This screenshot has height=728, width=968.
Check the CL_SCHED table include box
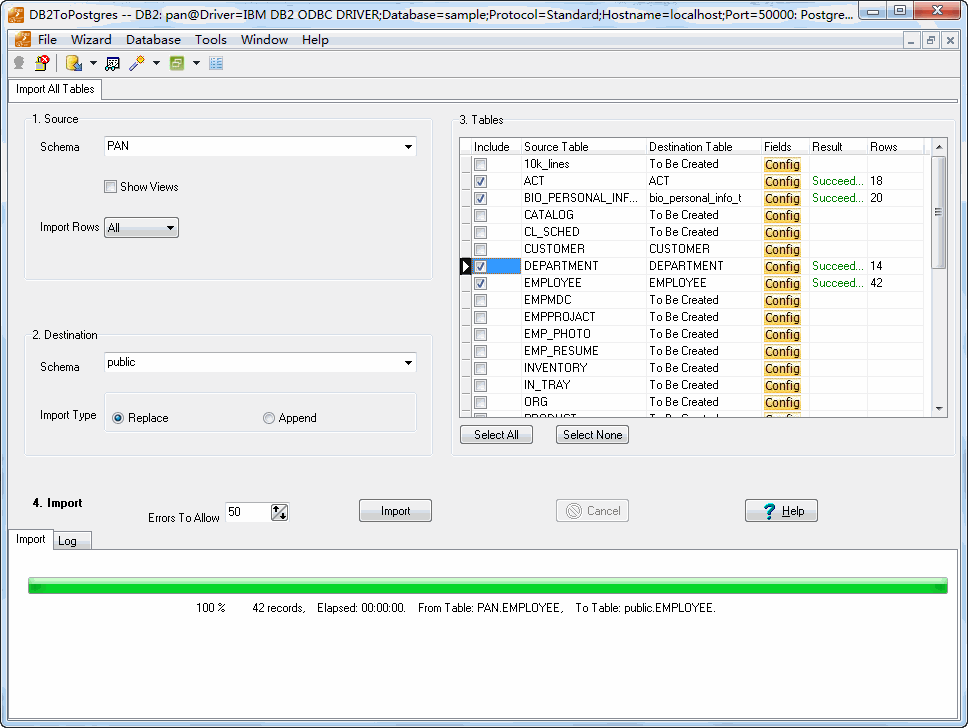[x=480, y=232]
